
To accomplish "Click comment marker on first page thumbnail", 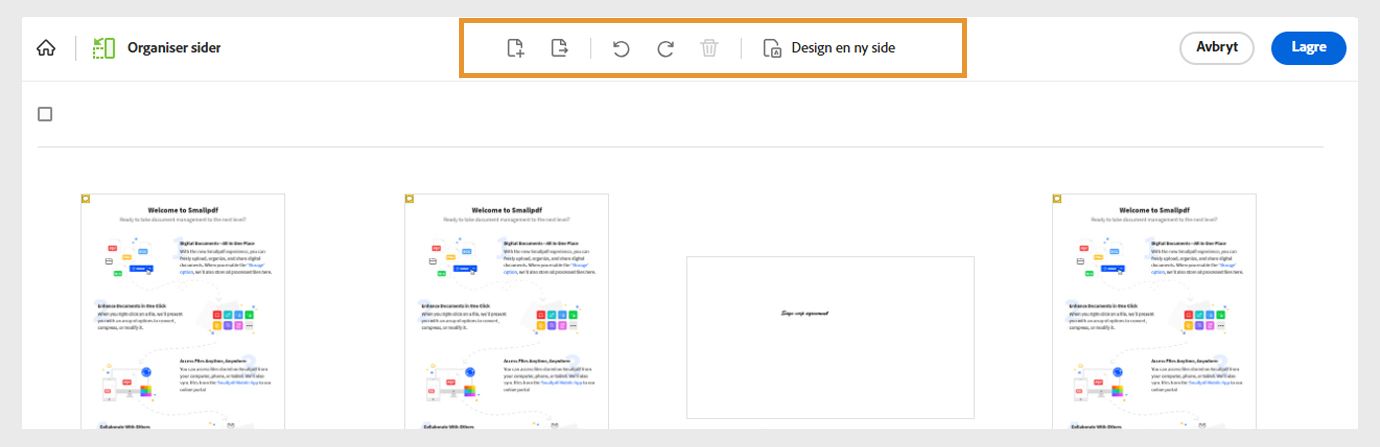I will click(x=86, y=199).
